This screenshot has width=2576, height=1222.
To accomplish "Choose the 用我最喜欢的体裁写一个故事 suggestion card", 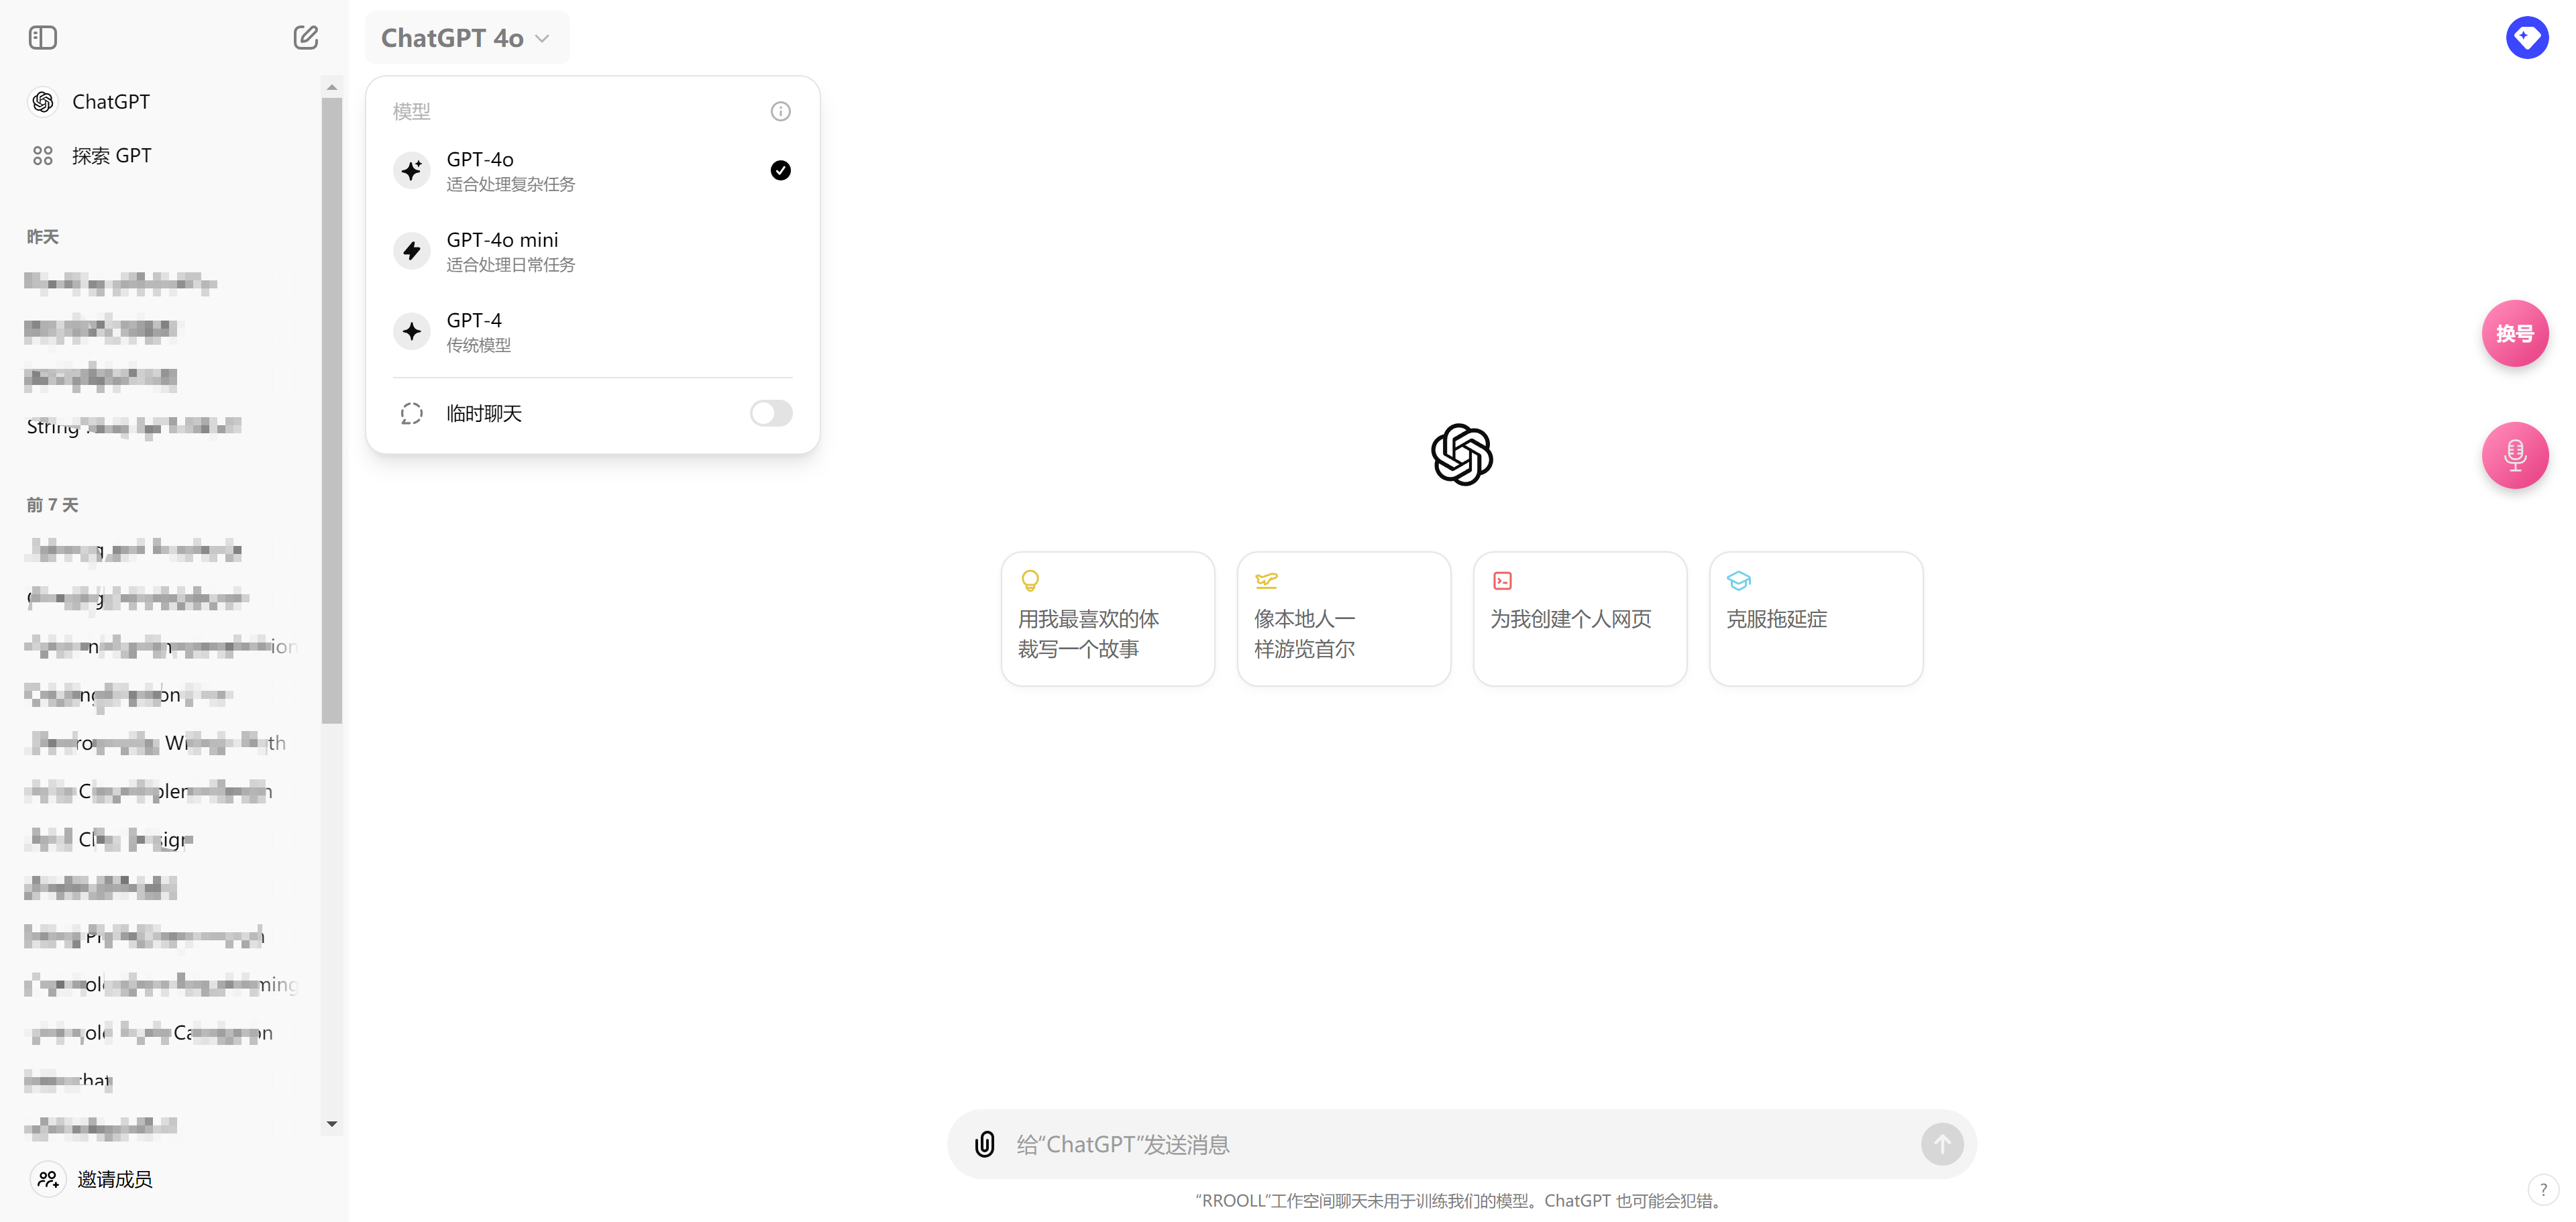I will coord(1108,619).
